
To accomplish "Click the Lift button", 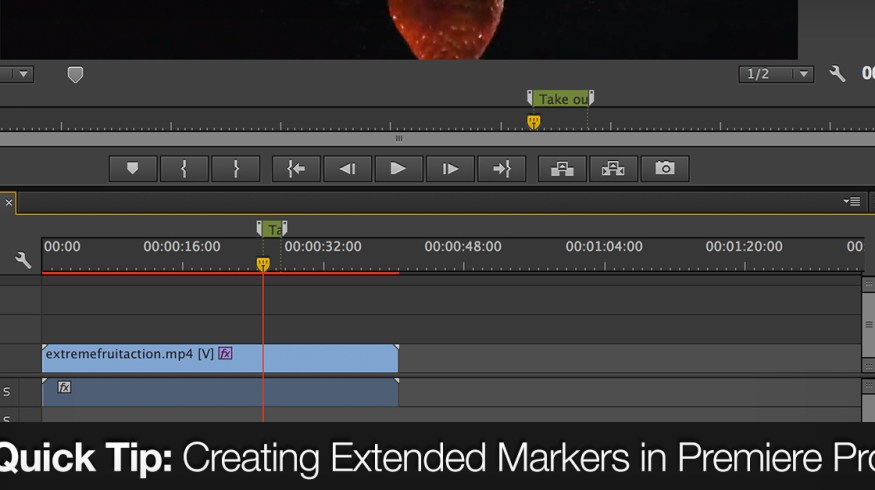I will 562,169.
